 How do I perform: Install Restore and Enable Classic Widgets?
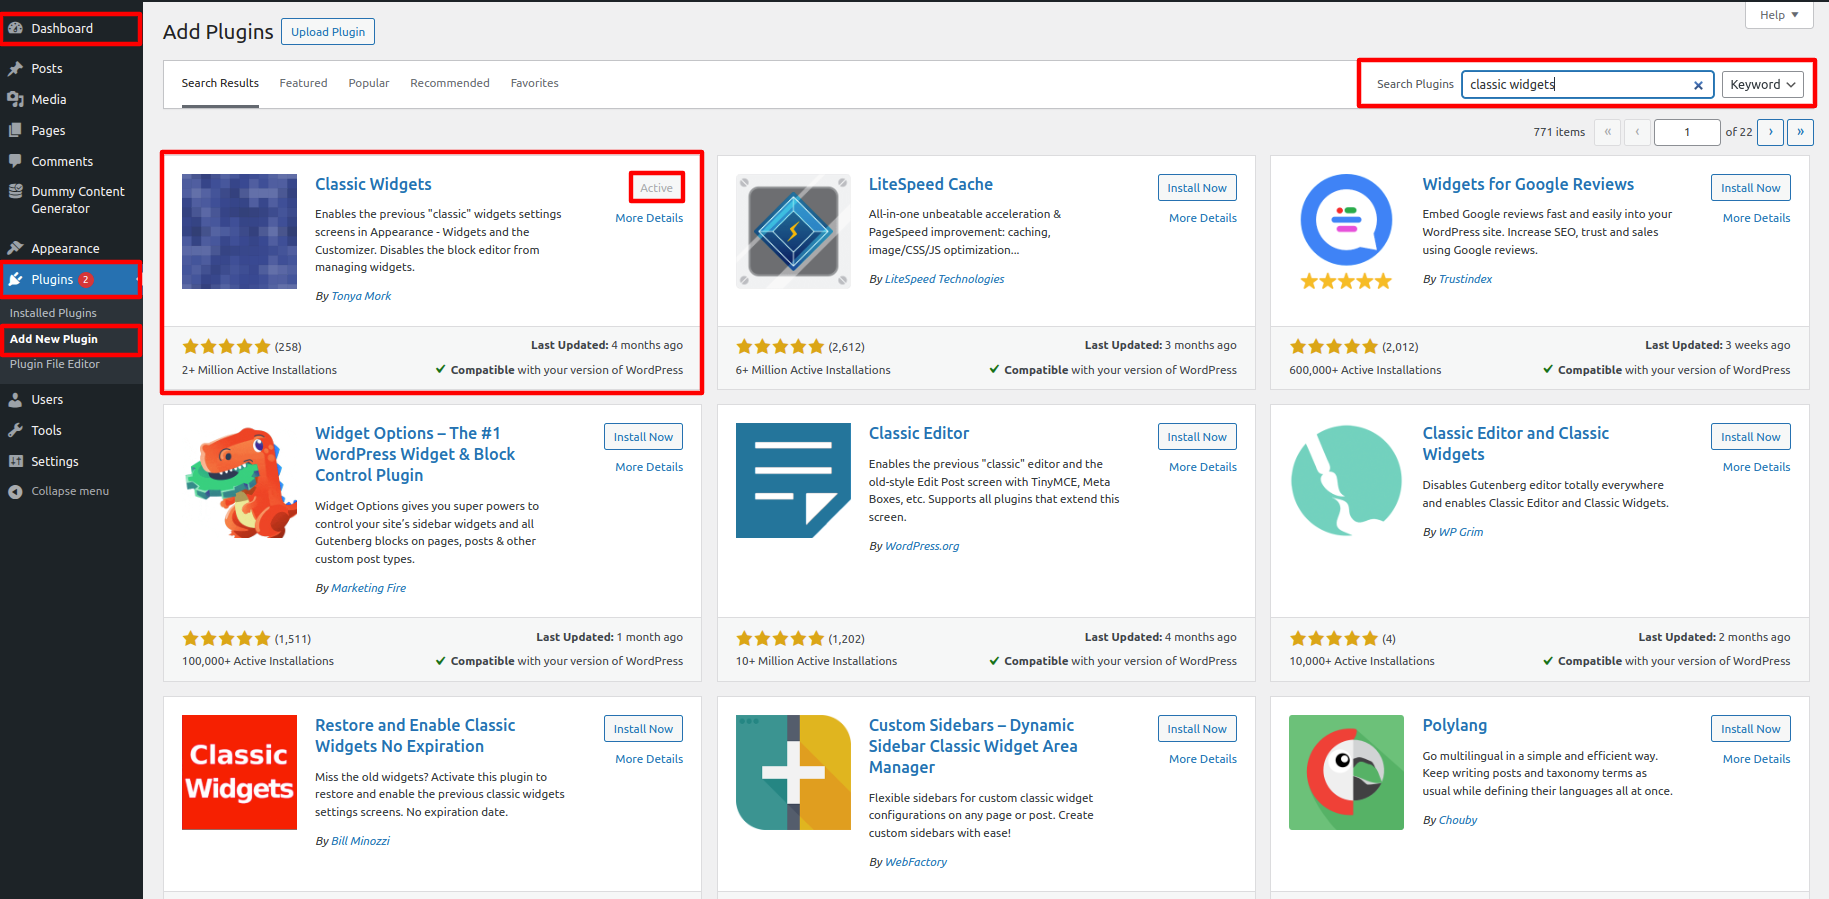(643, 729)
